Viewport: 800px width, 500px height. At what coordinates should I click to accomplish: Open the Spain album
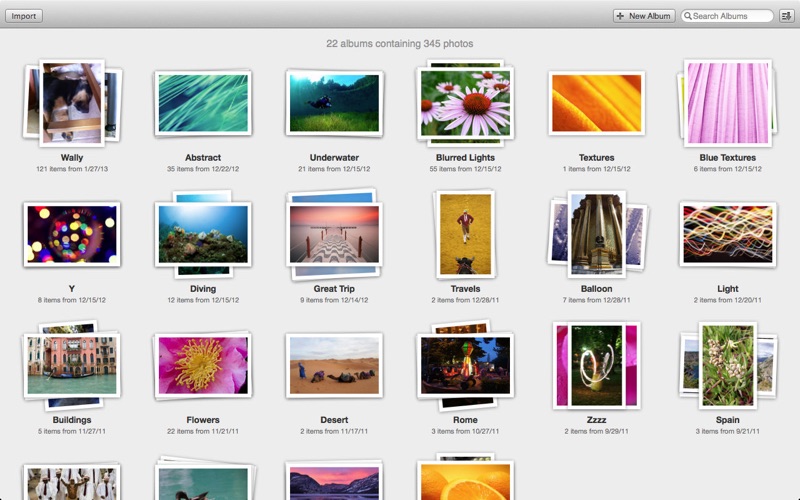pos(727,365)
